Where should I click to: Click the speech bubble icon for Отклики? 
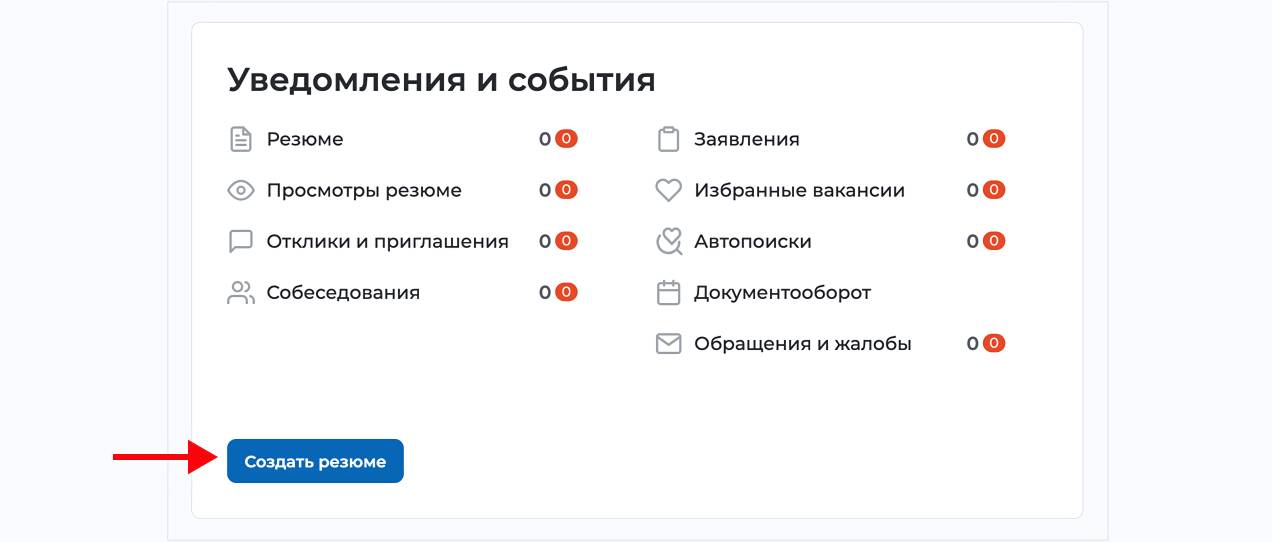tap(241, 241)
